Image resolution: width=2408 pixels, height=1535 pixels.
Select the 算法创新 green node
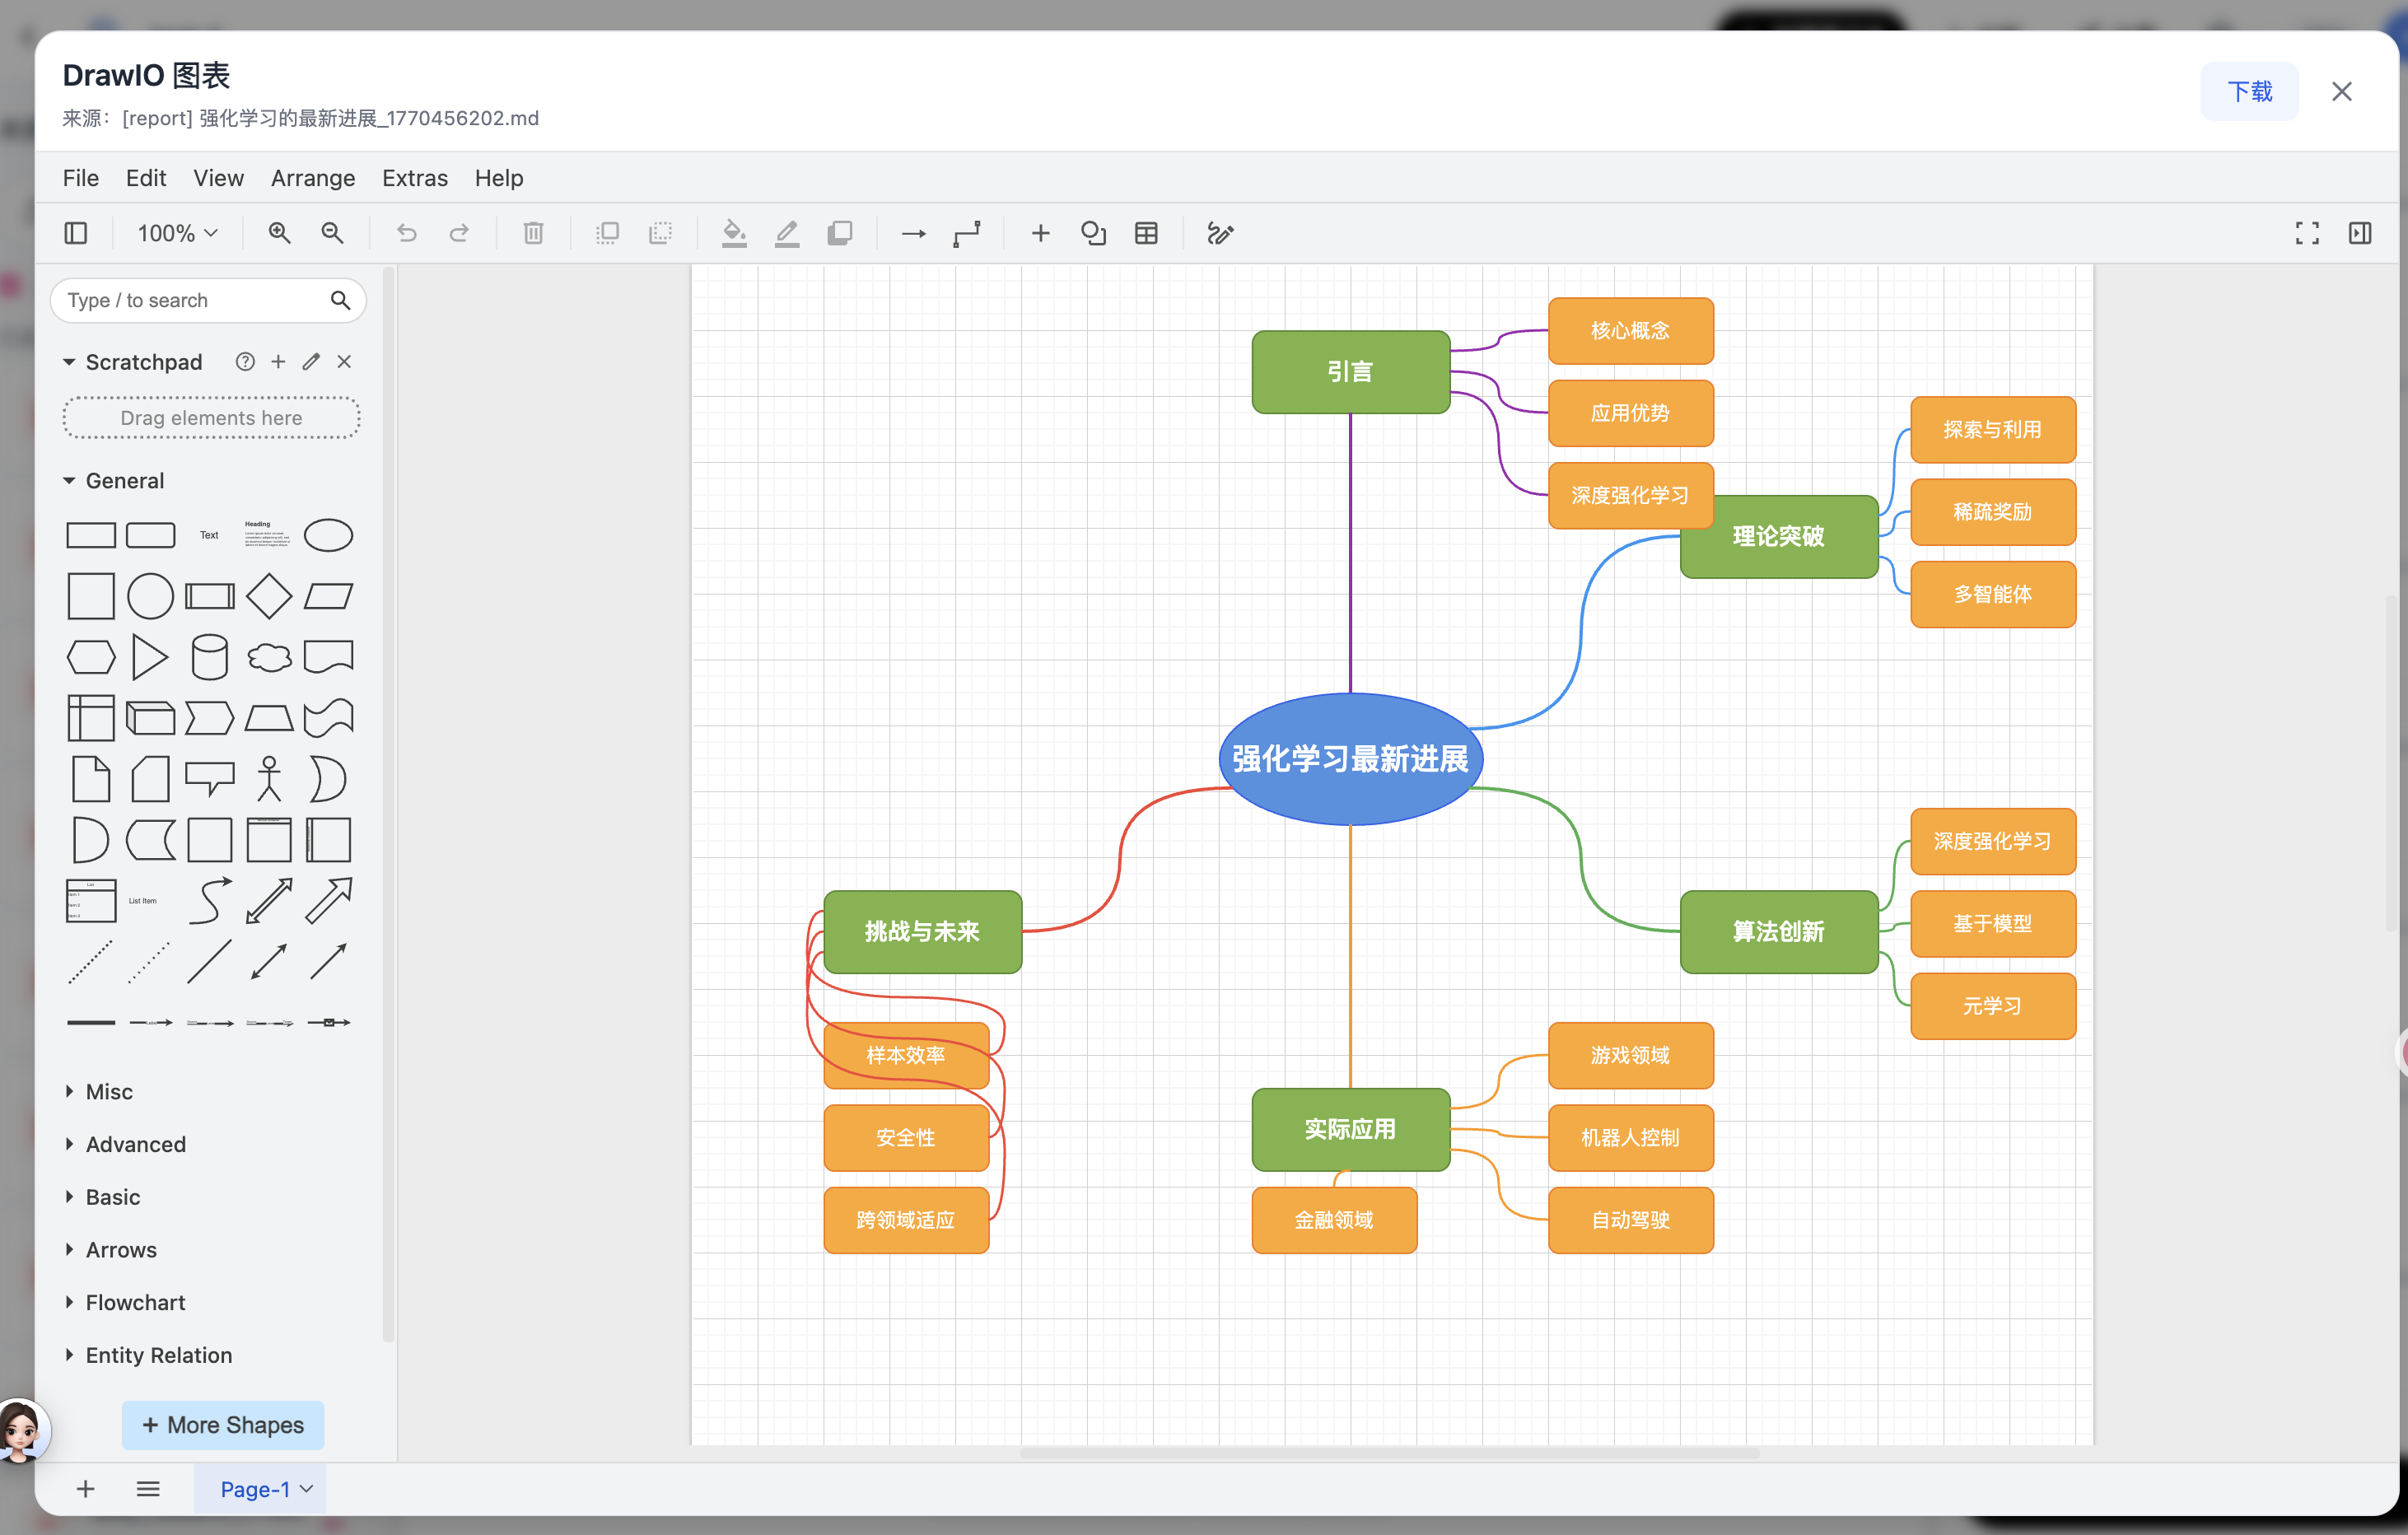pyautogui.click(x=1779, y=931)
